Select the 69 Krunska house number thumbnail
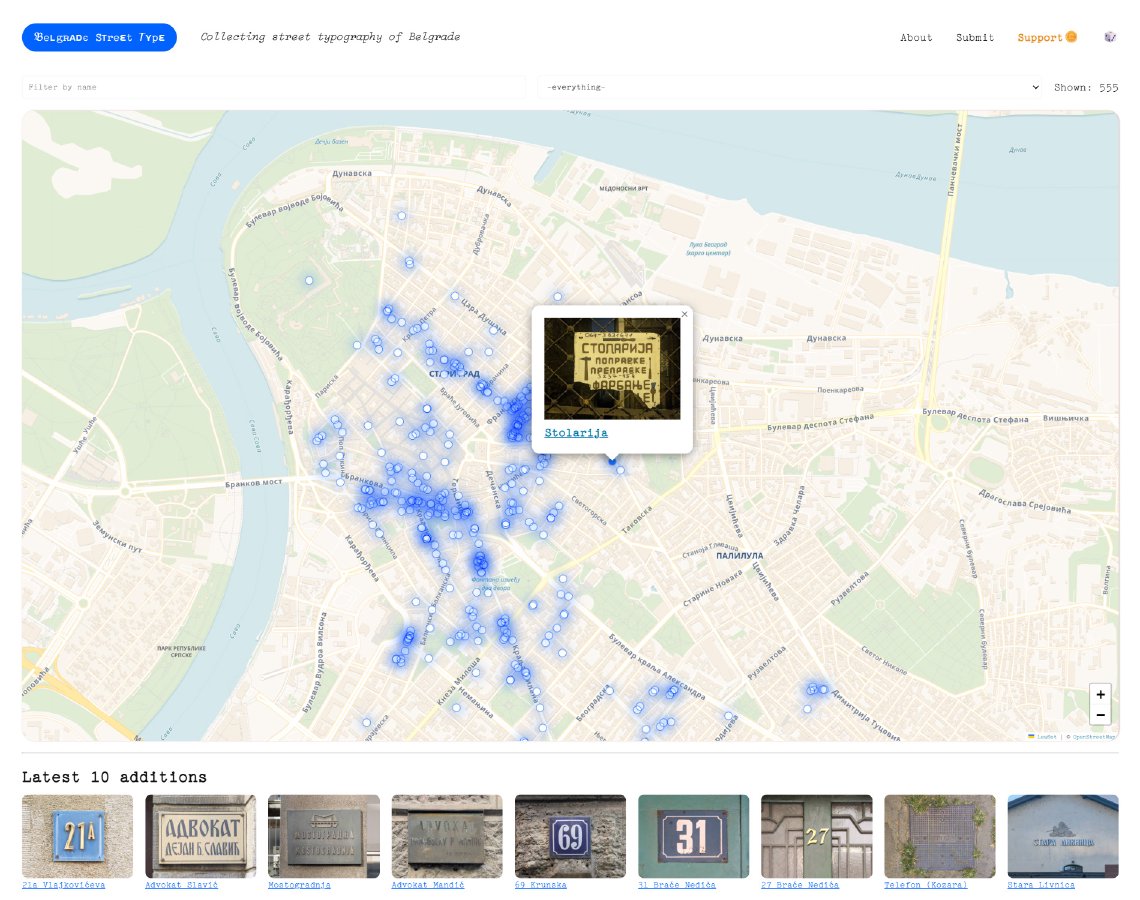Image resolution: width=1140 pixels, height=900 pixels. pos(570,836)
